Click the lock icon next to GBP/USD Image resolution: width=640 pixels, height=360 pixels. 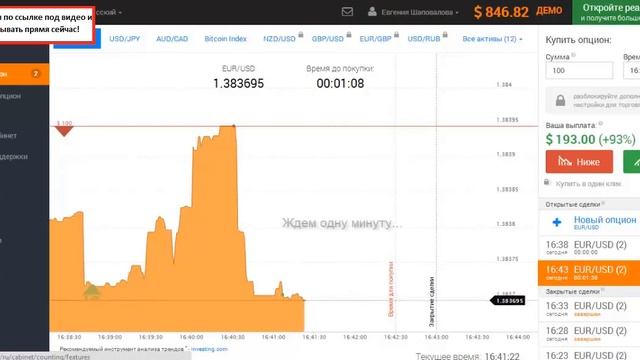point(349,35)
